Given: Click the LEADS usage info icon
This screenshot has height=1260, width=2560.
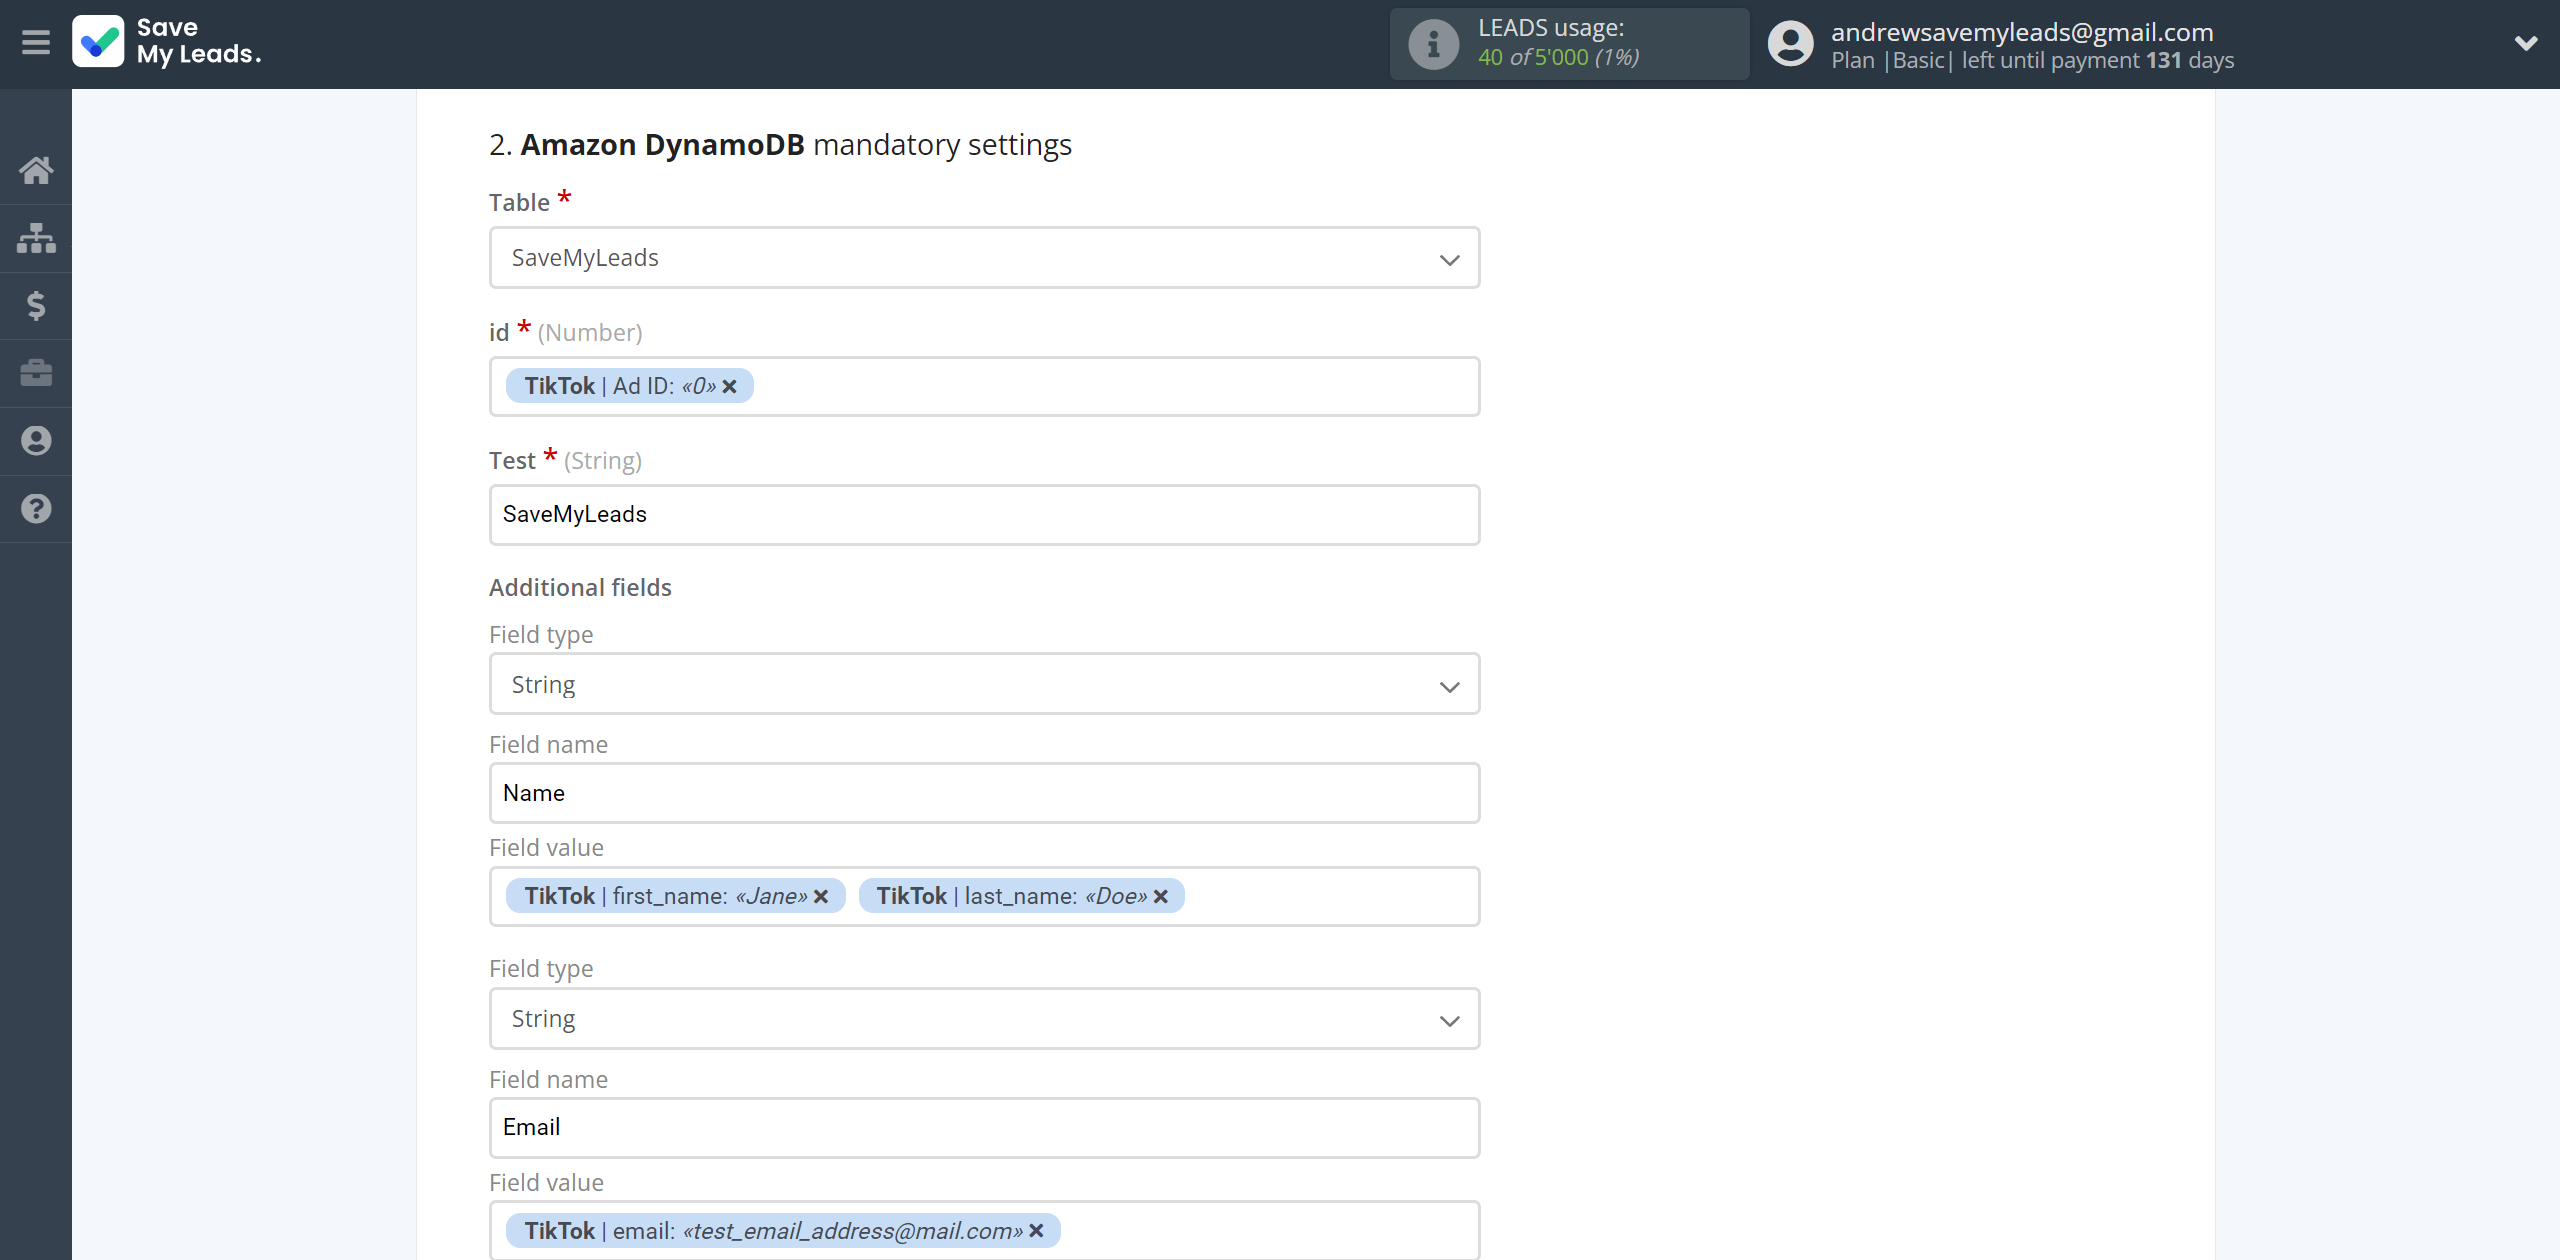Looking at the screenshot, I should (1433, 44).
